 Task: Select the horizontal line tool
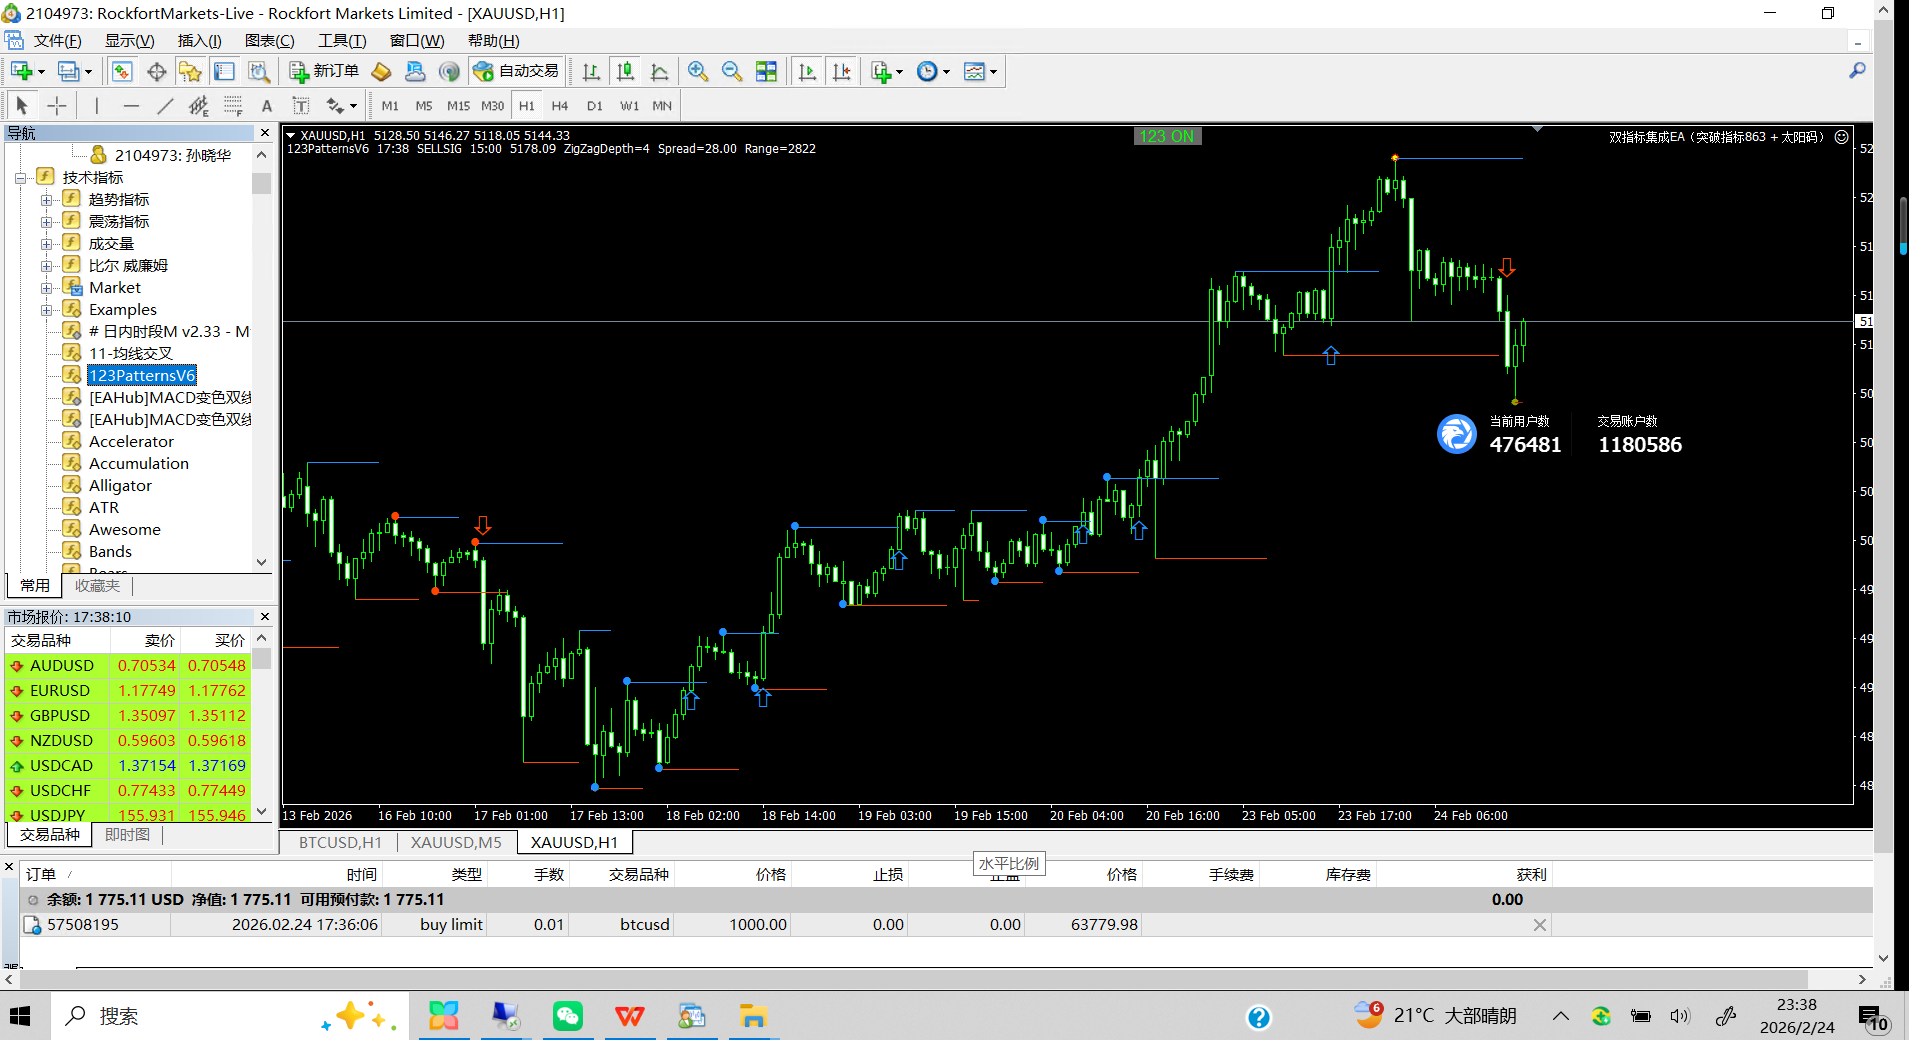point(131,105)
